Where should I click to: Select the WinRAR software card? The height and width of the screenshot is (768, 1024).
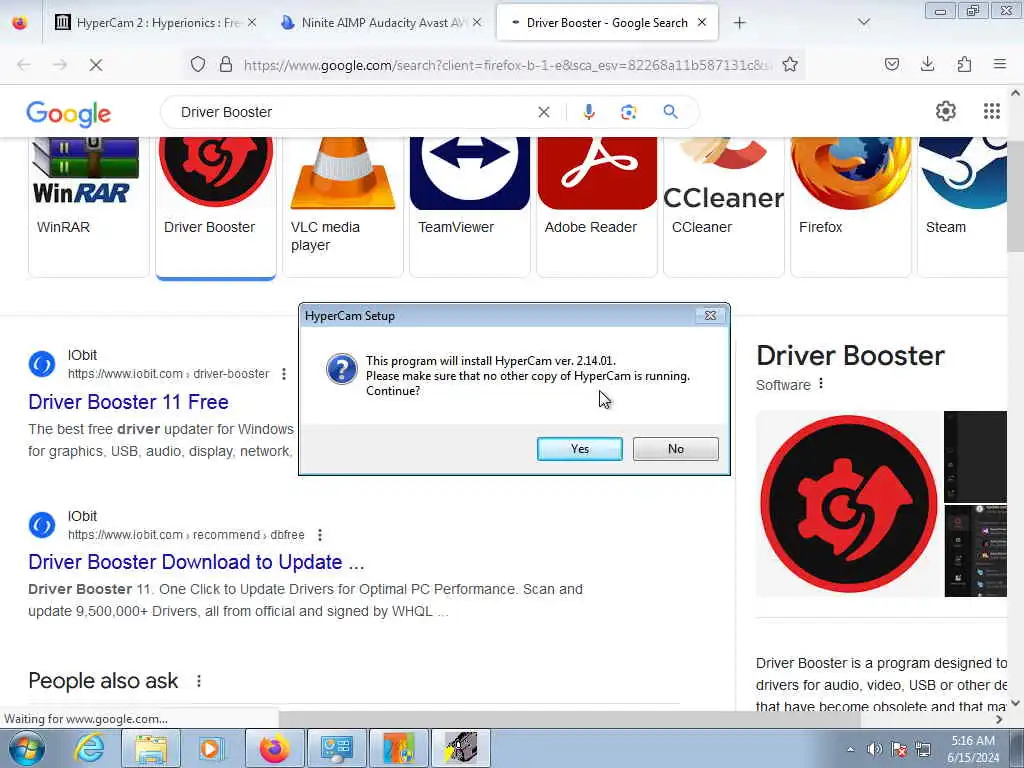click(89, 206)
